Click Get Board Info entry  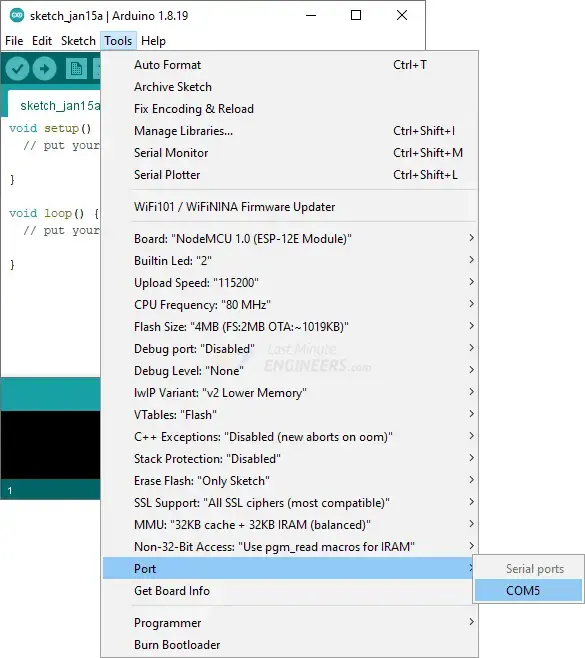290,591
